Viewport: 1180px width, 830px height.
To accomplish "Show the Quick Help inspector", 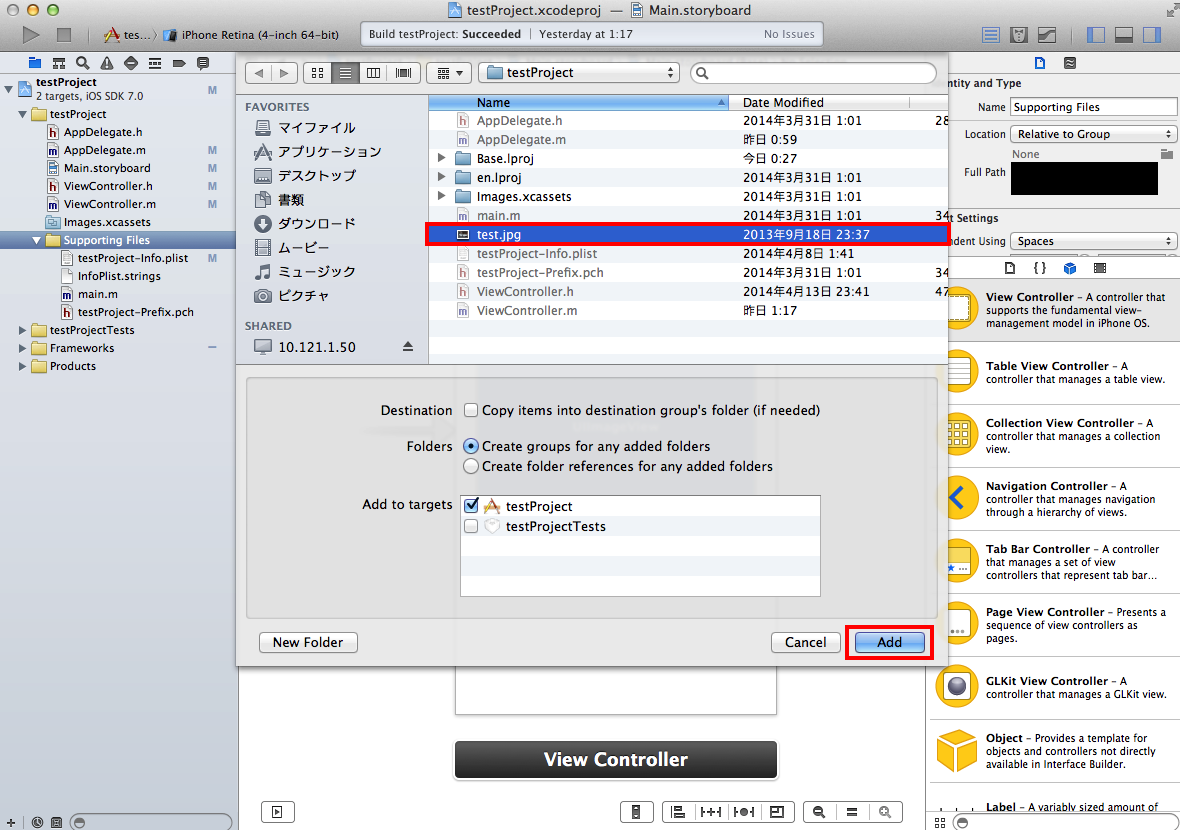I will [1070, 63].
